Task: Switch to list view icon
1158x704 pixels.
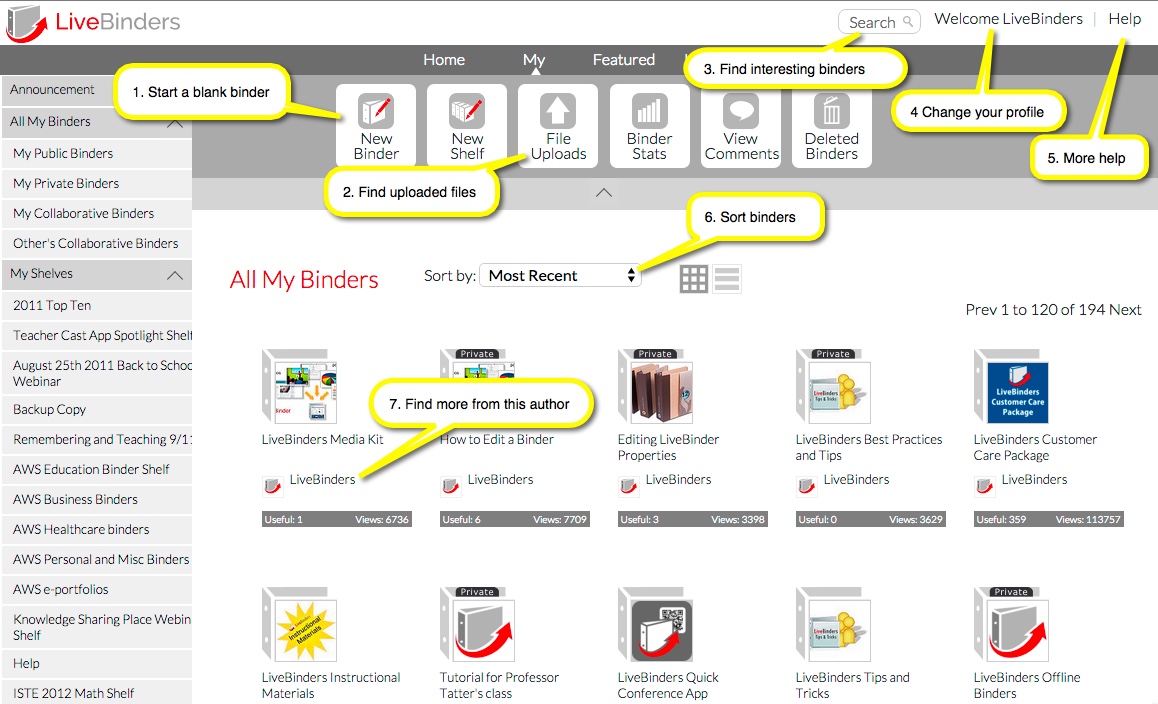Action: (x=727, y=278)
